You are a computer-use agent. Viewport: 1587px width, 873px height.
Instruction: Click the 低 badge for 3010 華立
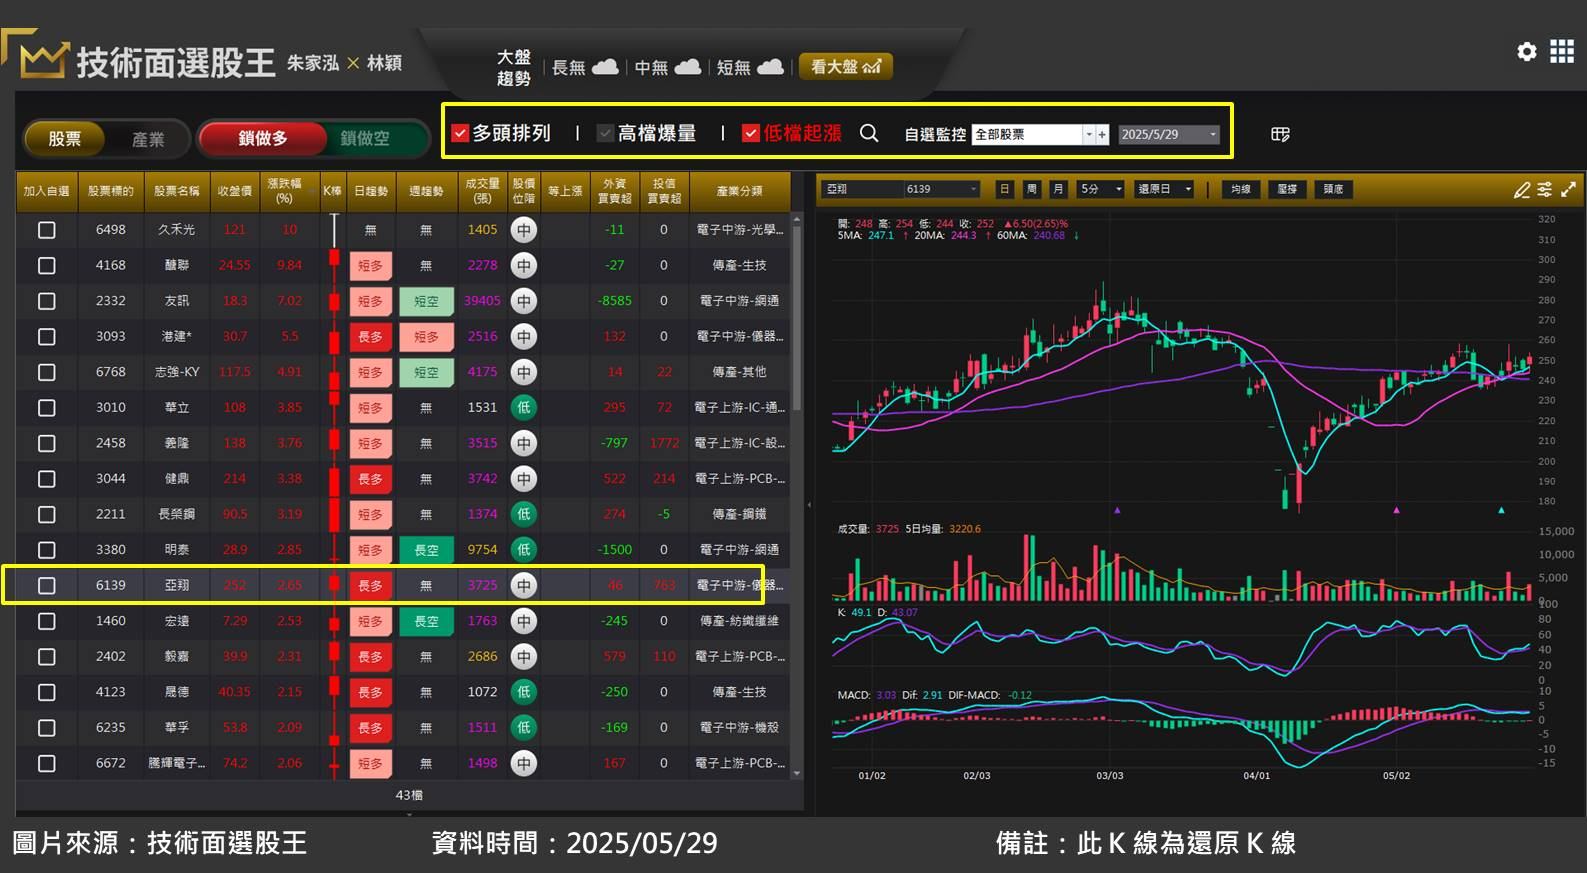point(523,408)
